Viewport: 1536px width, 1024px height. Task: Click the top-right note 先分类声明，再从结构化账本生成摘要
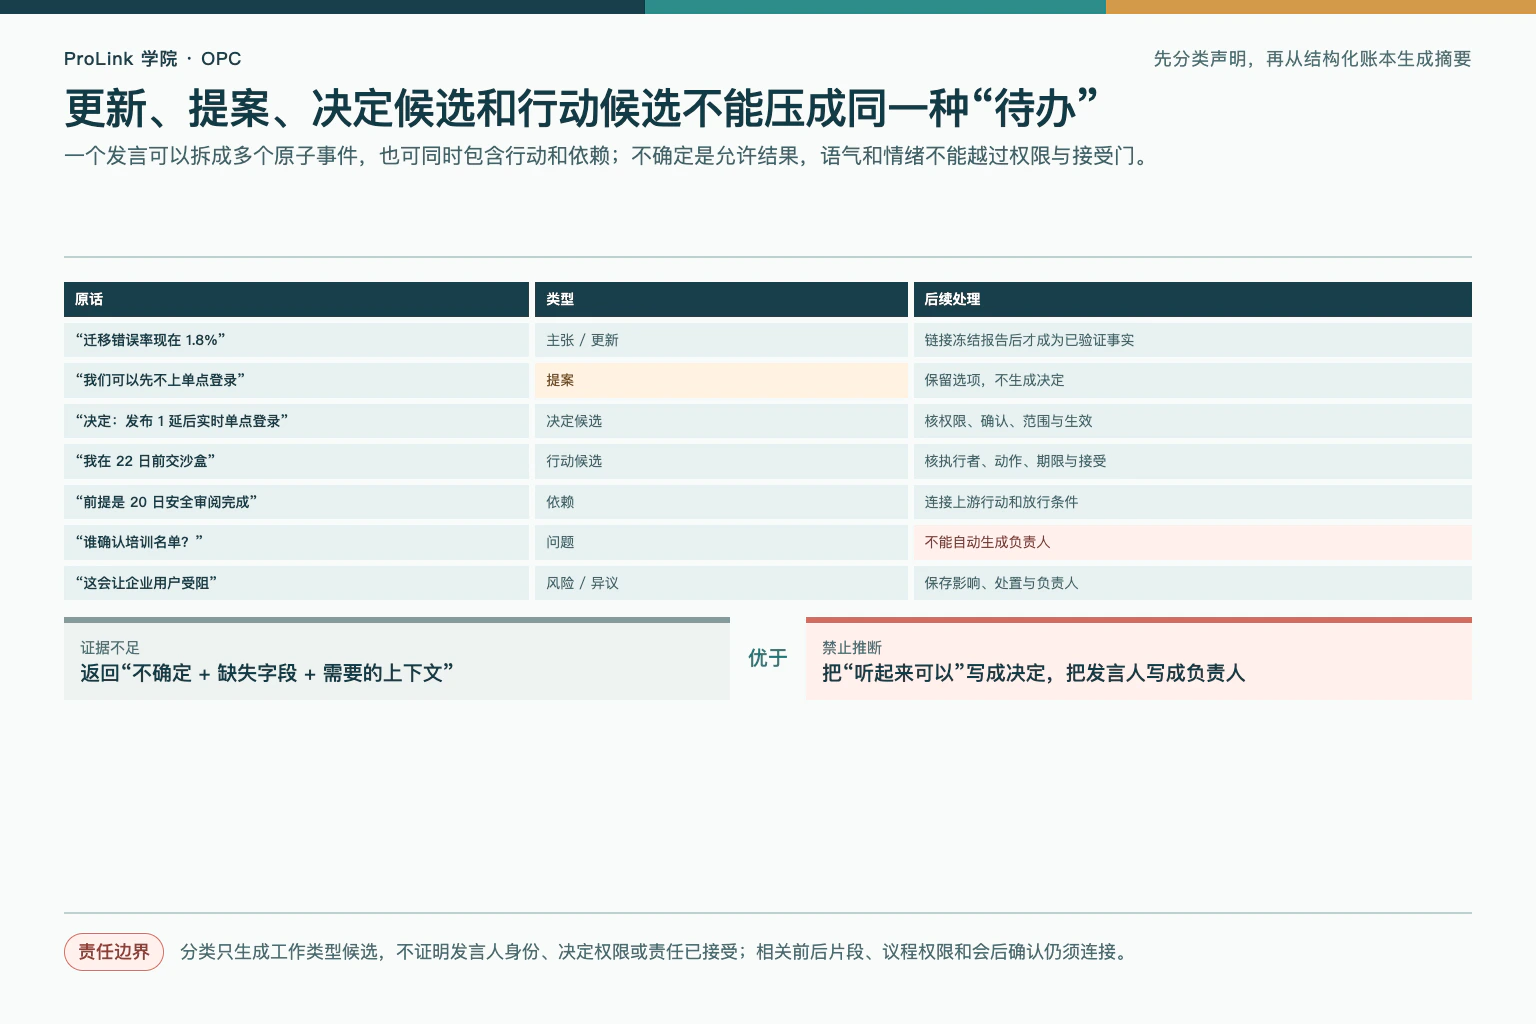[1312, 59]
